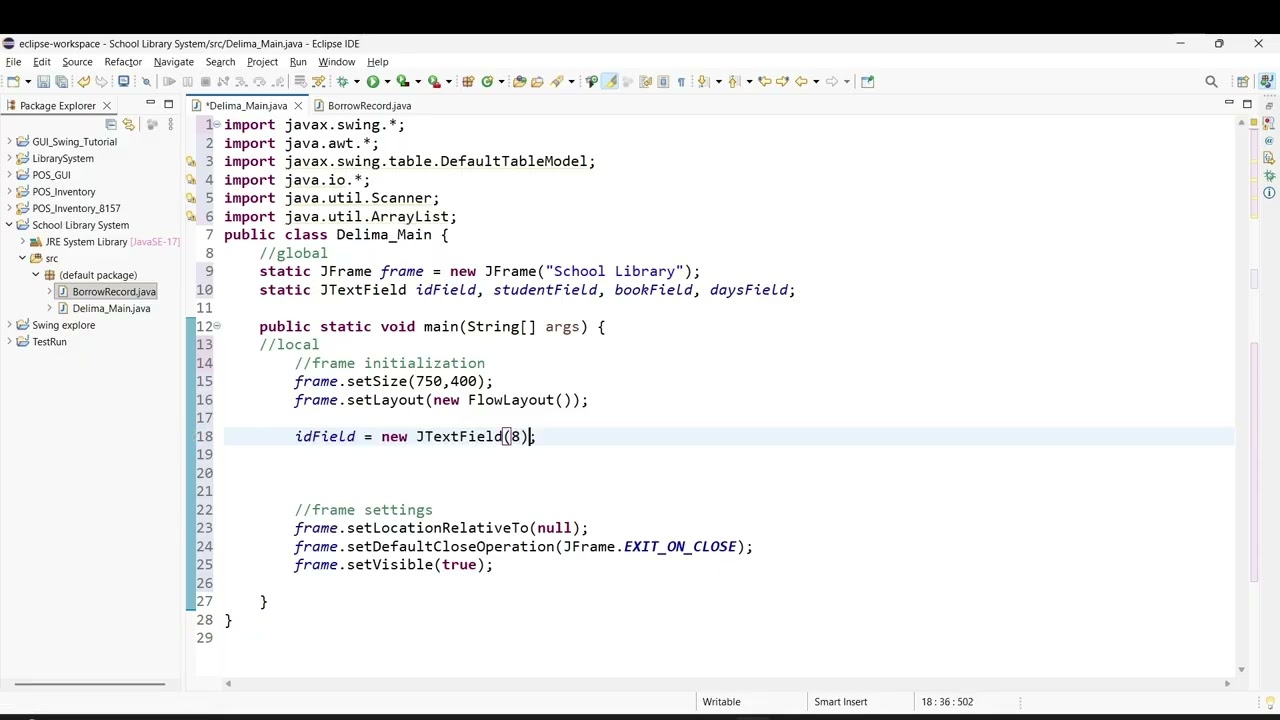1280x720 pixels.
Task: Click the Debug bug icon
Action: coord(342,81)
